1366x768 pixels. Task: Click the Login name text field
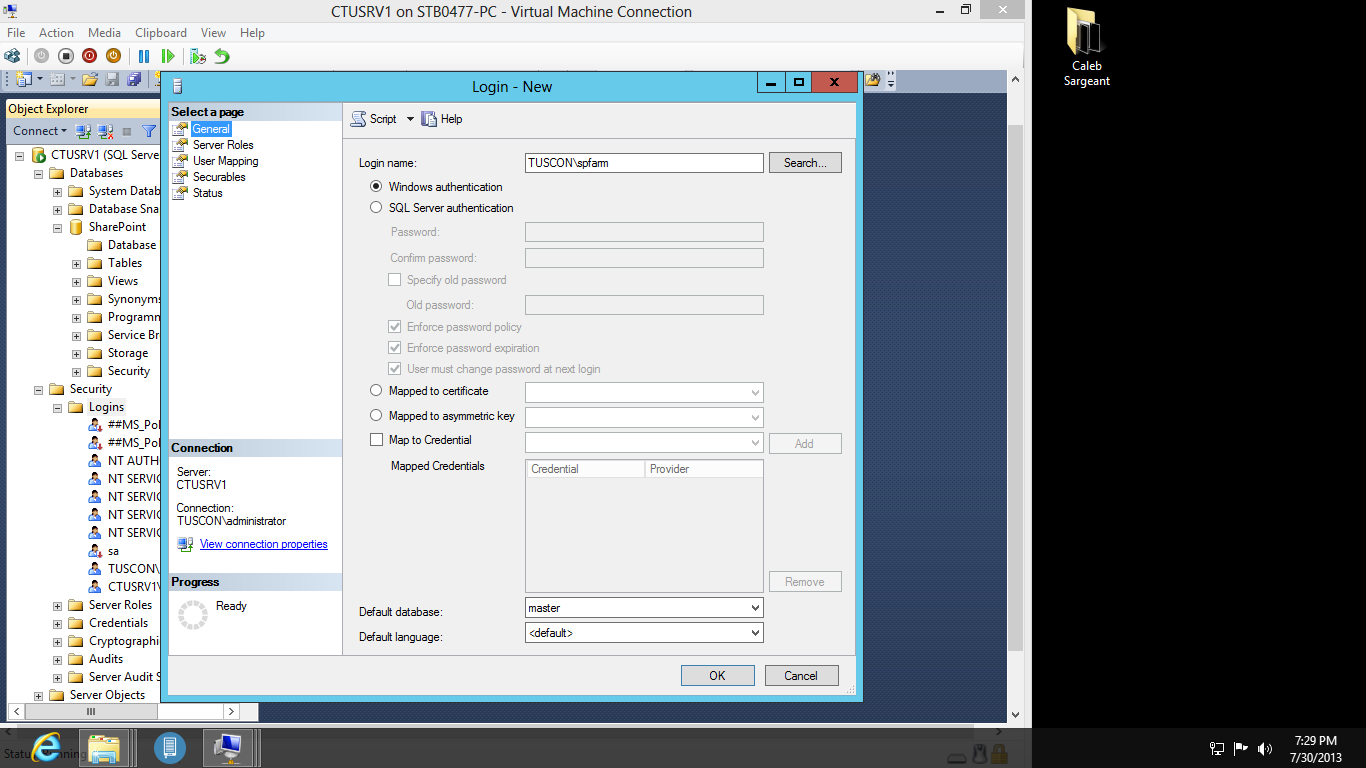point(644,162)
